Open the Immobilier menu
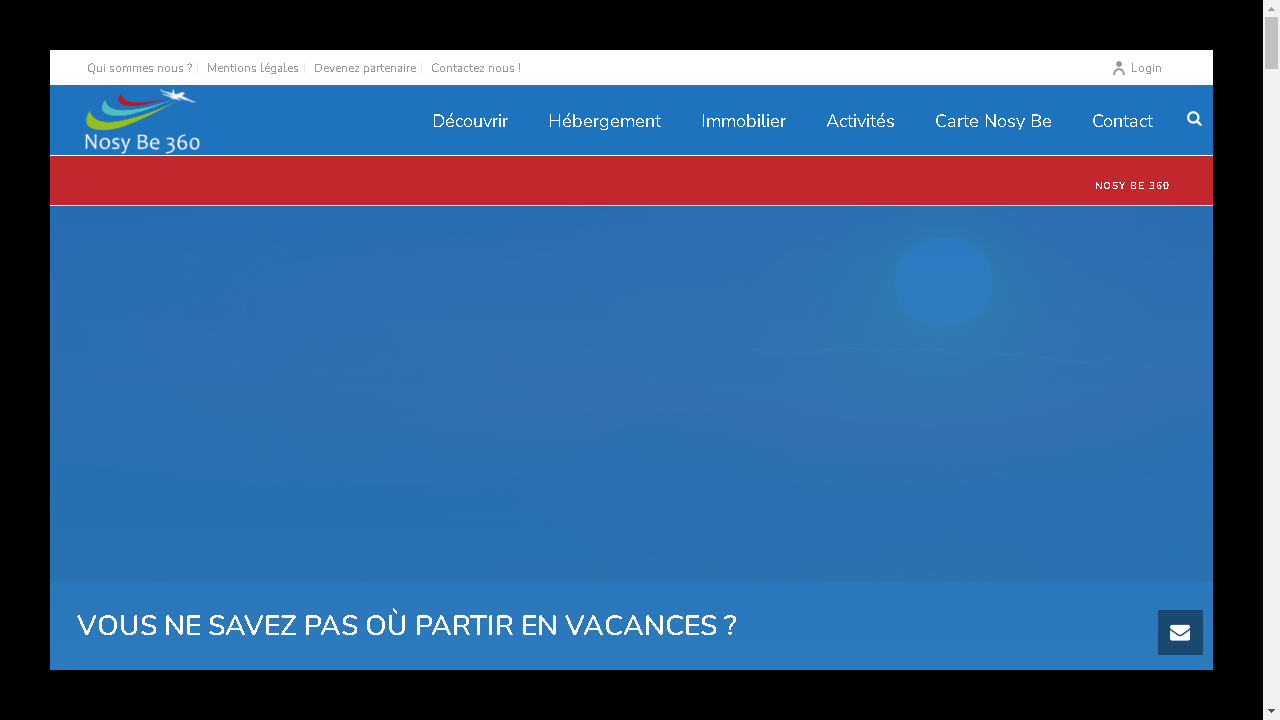The height and width of the screenshot is (720, 1280). point(743,121)
